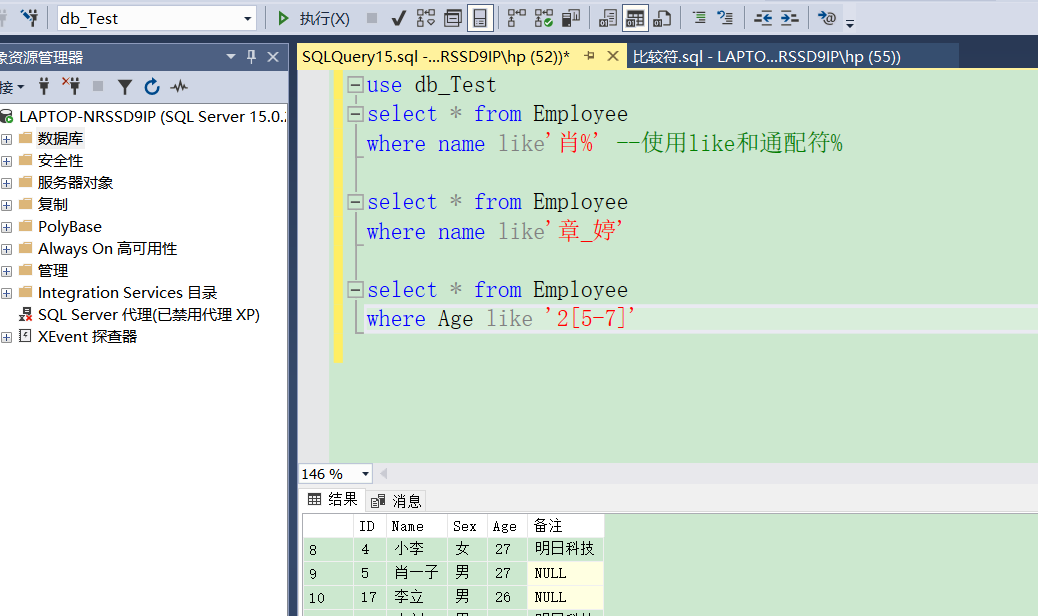Switch to 消息 messages tab

pos(396,501)
